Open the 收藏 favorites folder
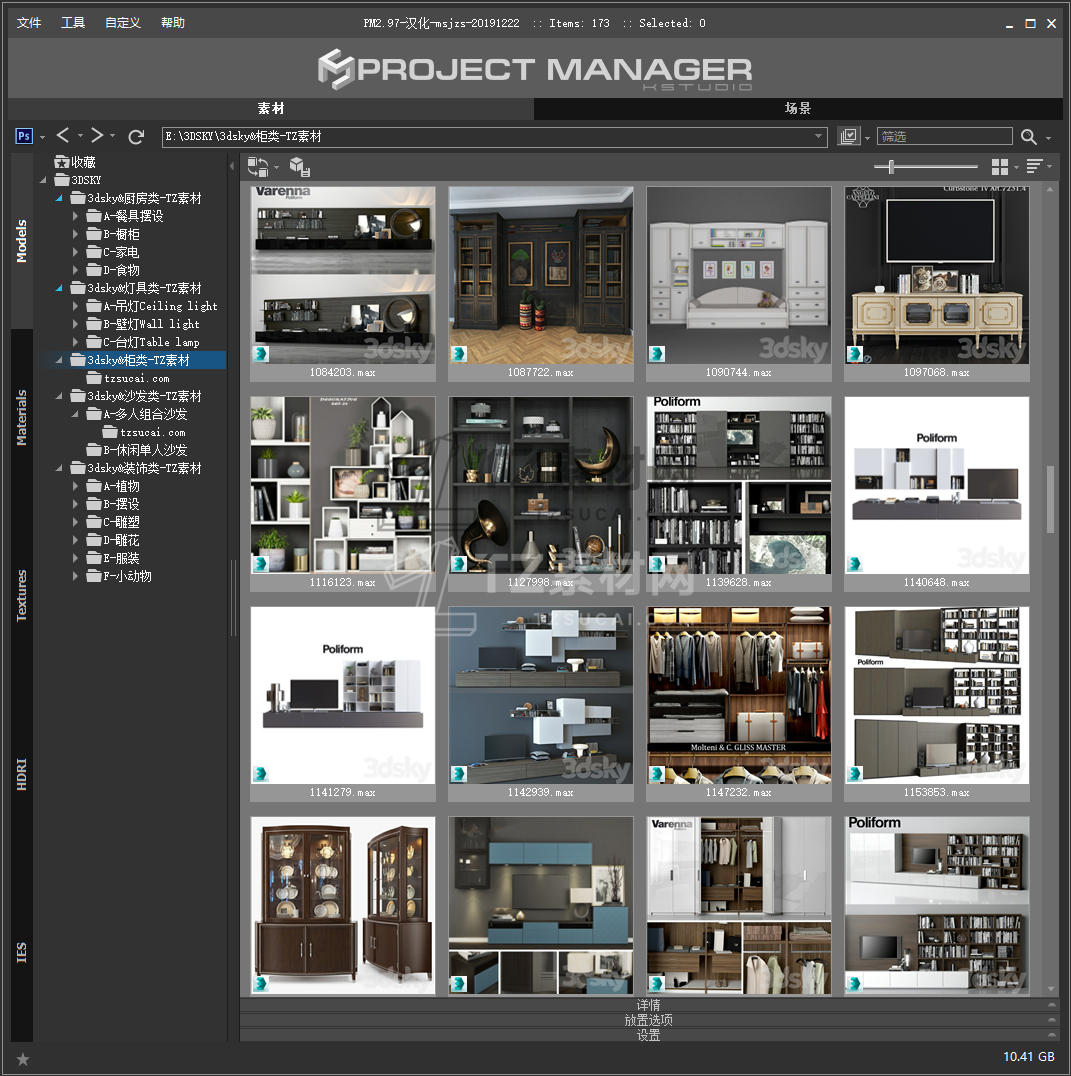1071x1076 pixels. pos(82,162)
